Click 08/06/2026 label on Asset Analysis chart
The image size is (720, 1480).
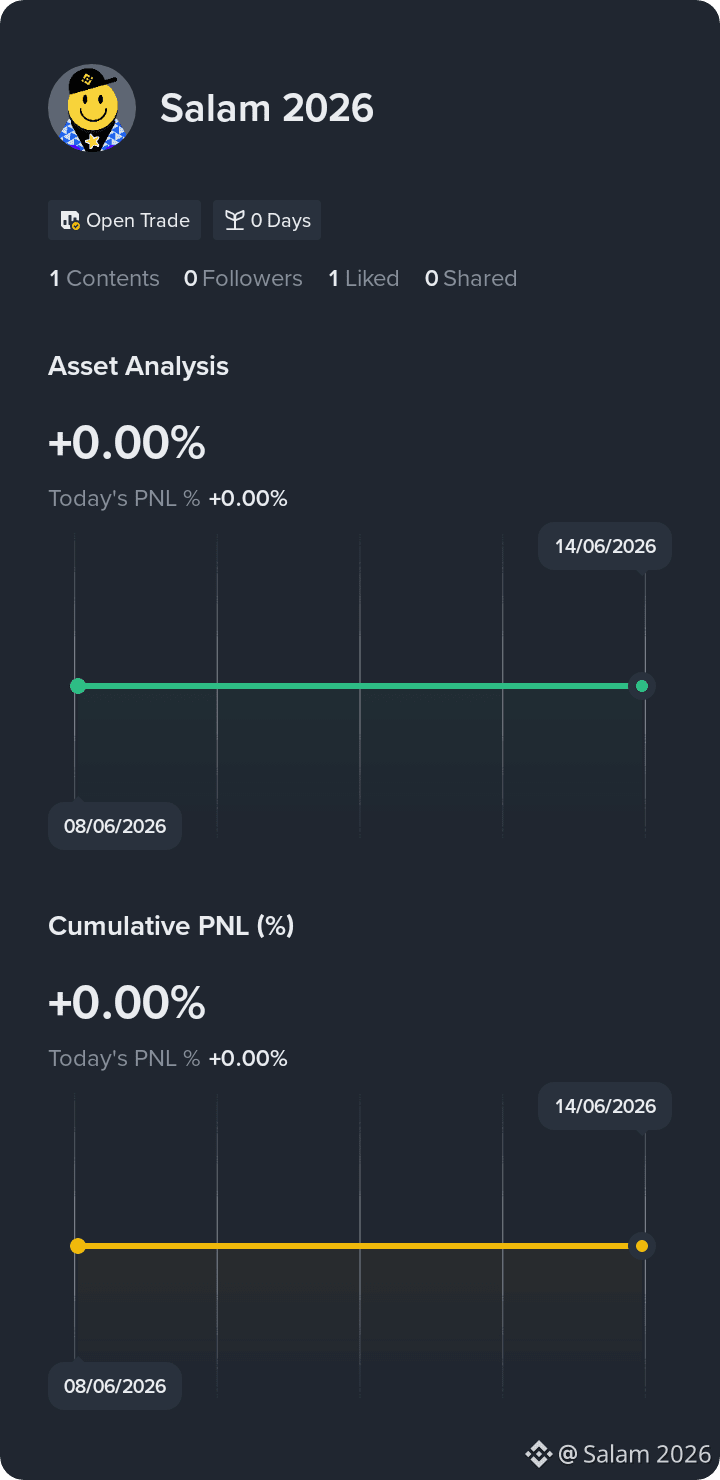click(115, 826)
